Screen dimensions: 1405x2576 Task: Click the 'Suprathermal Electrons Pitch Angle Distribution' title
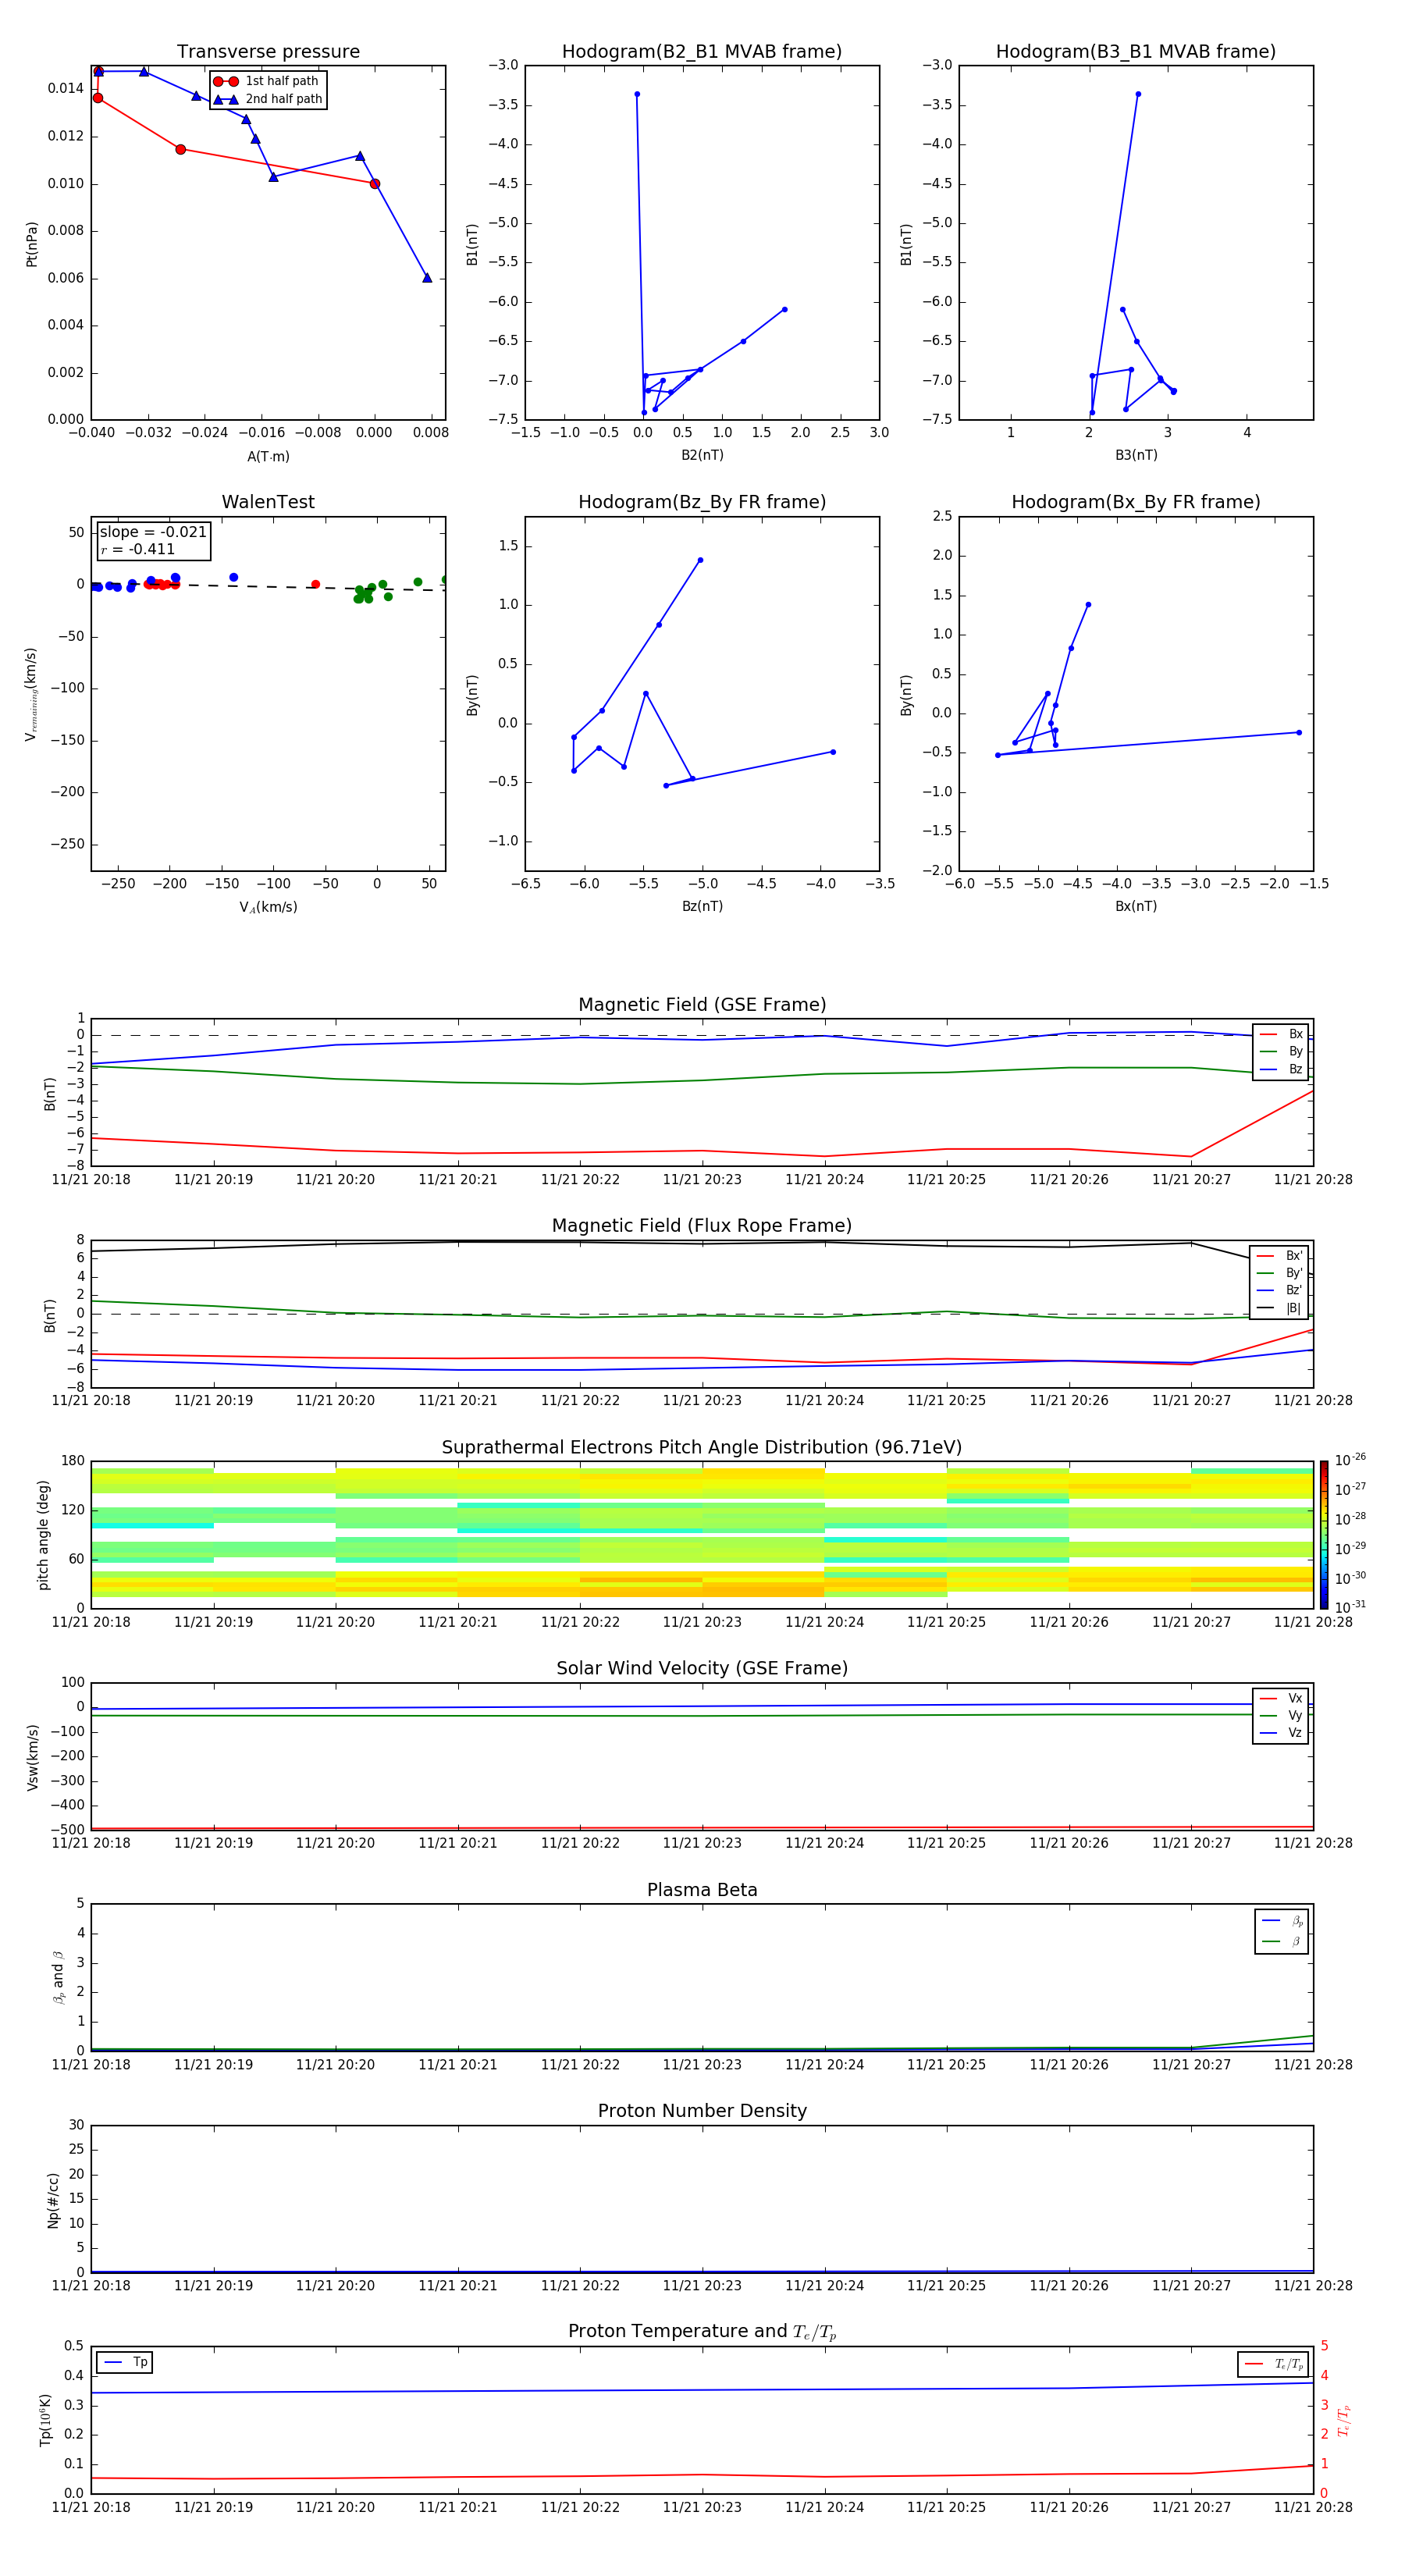point(702,1447)
